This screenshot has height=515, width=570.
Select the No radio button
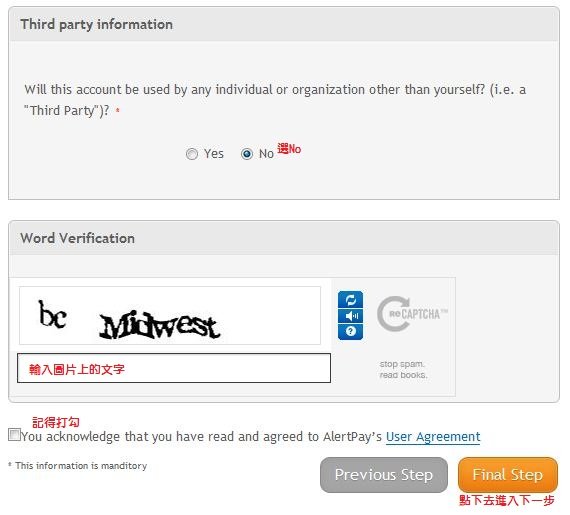coord(246,154)
